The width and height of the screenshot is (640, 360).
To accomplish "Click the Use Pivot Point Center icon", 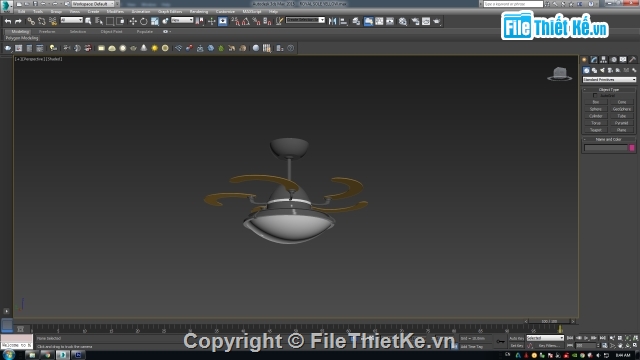I will pyautogui.click(x=200, y=21).
